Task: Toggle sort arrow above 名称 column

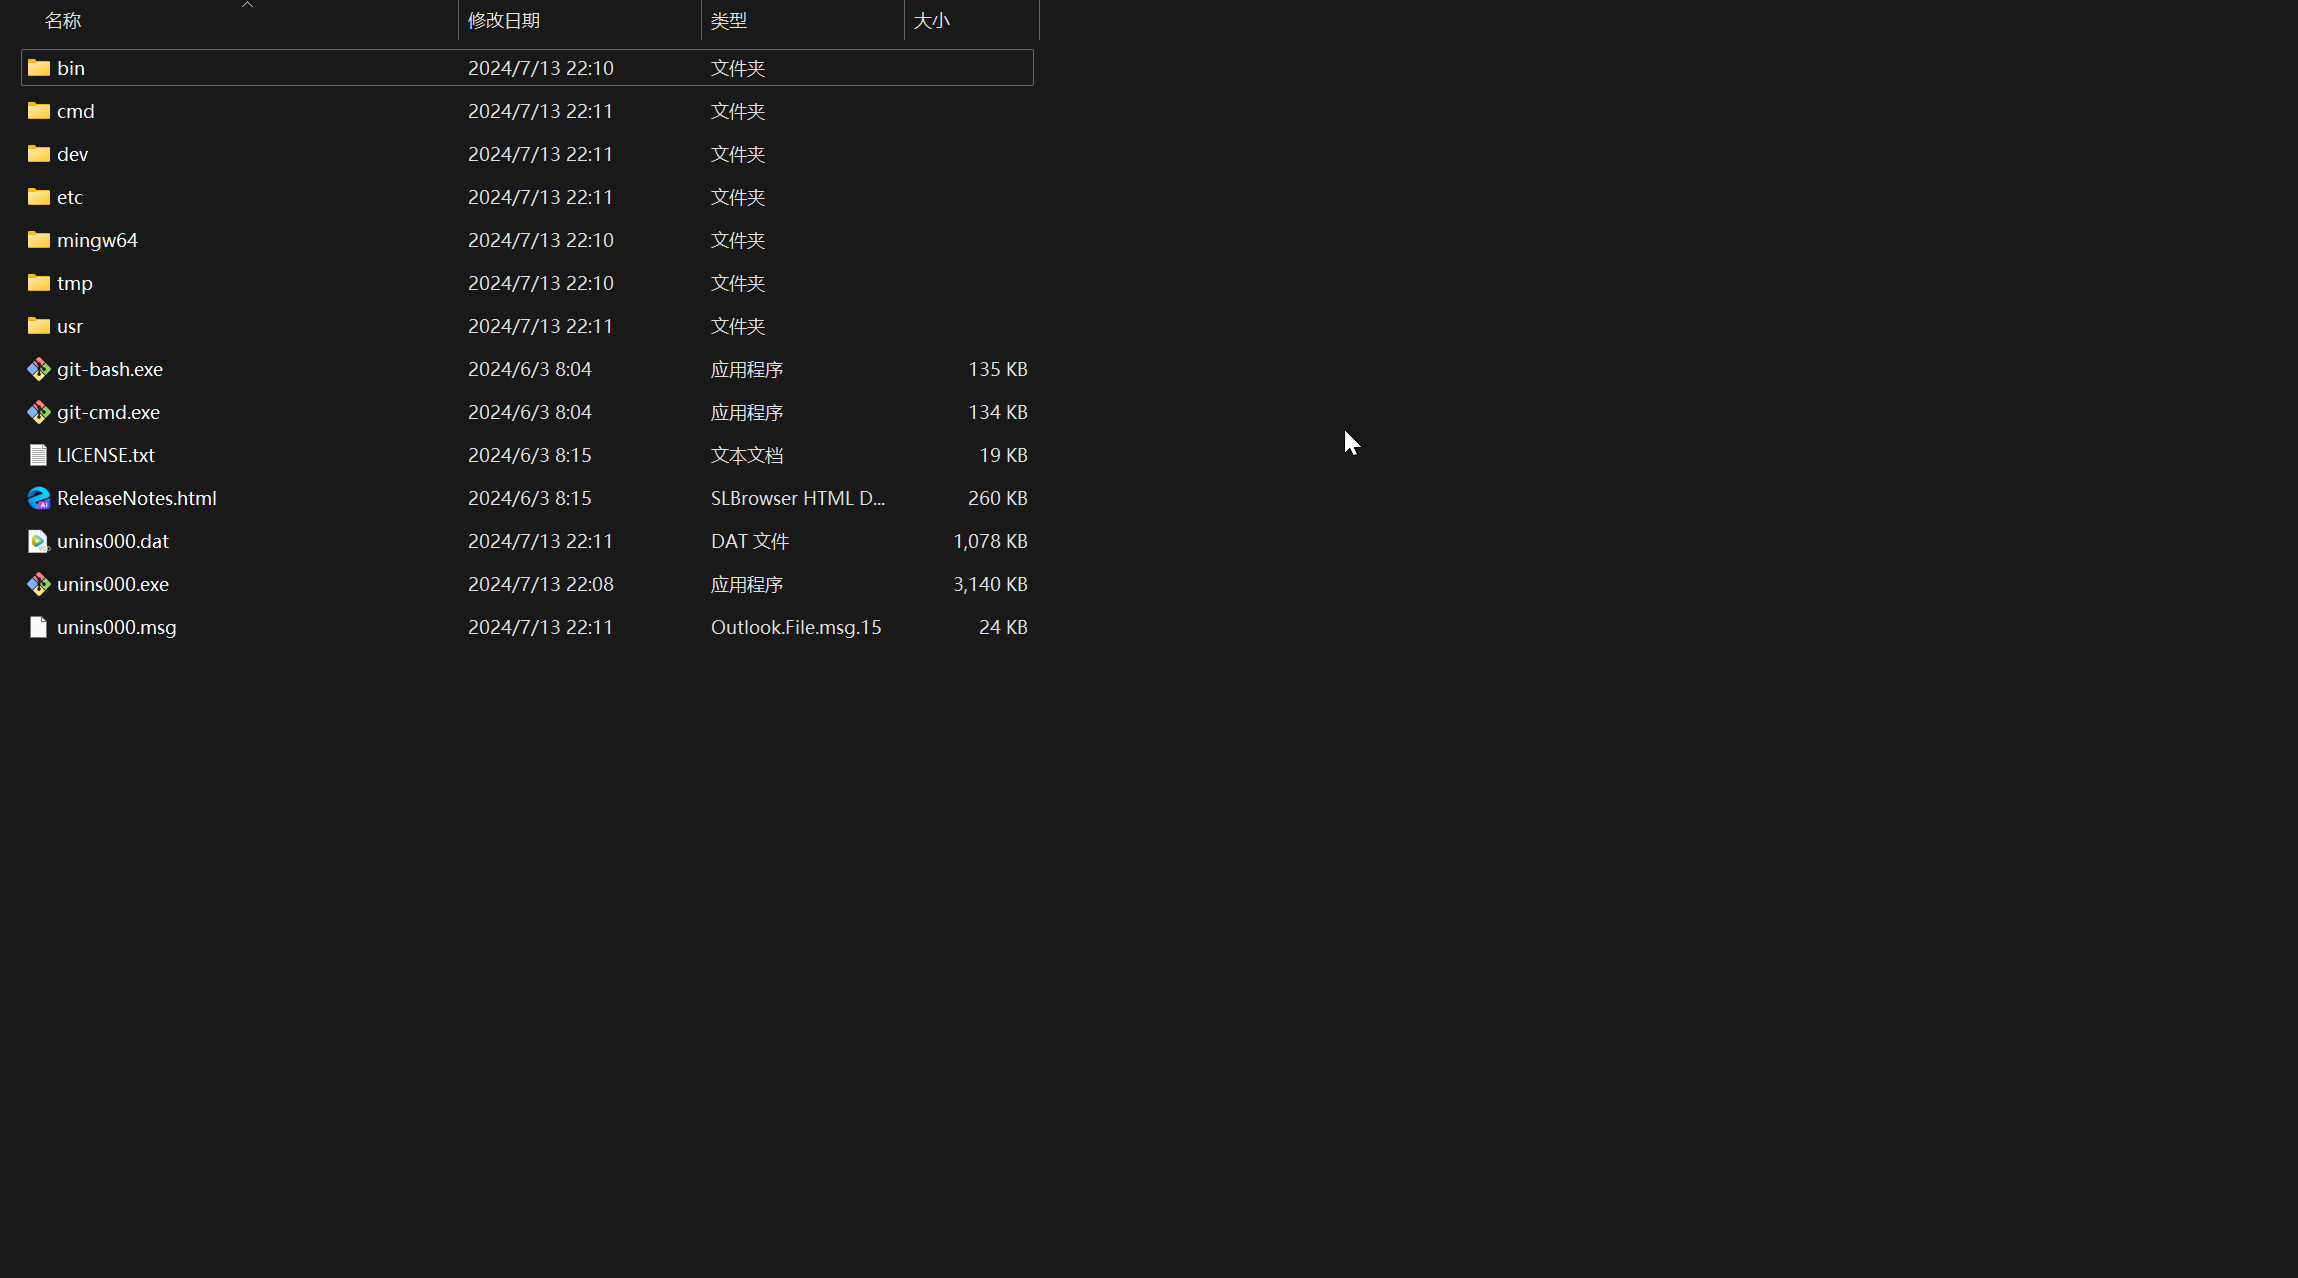Action: (247, 5)
